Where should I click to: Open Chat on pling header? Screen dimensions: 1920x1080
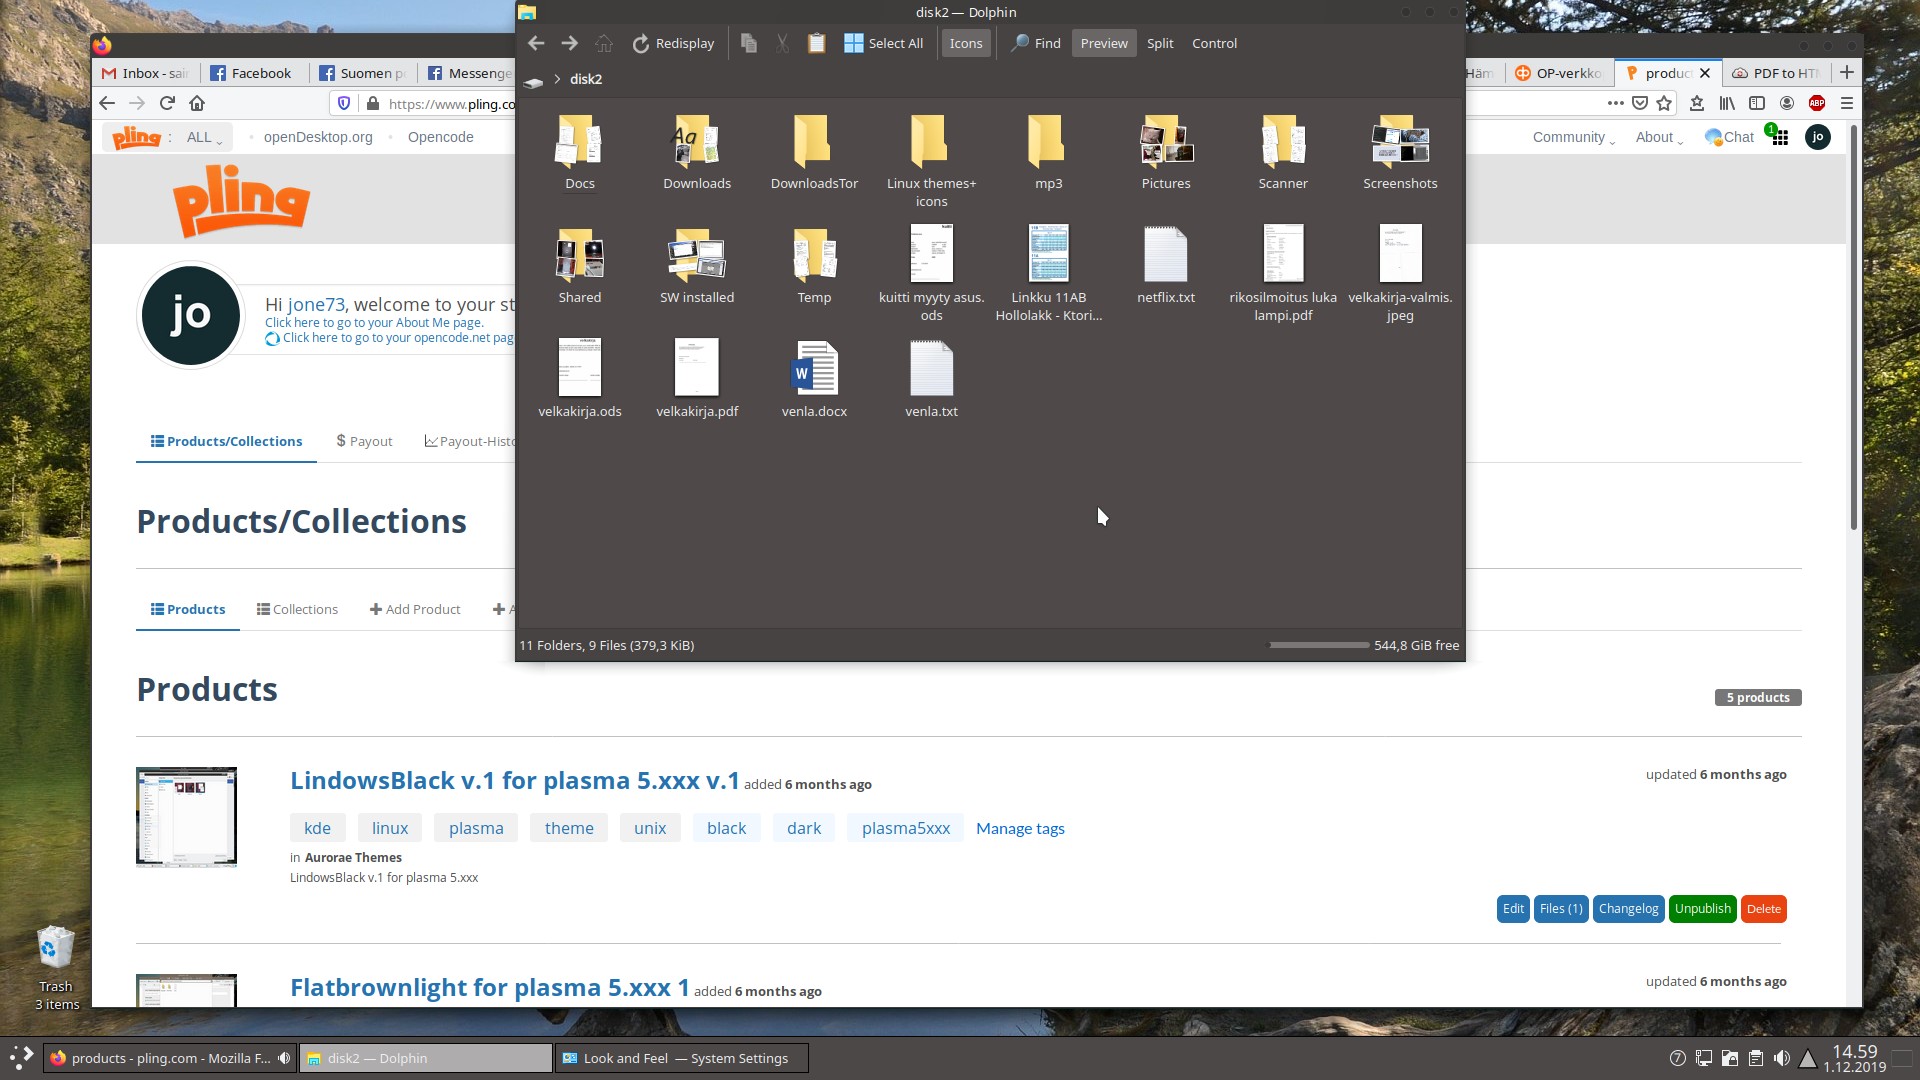(1730, 137)
